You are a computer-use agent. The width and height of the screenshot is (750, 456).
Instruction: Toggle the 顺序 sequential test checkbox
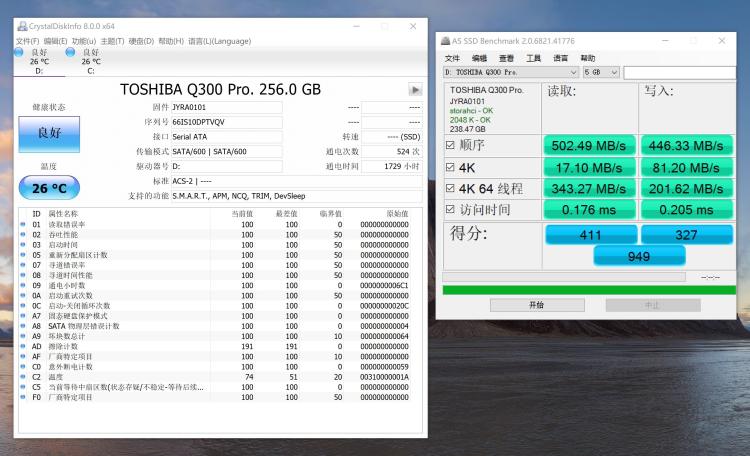click(450, 145)
